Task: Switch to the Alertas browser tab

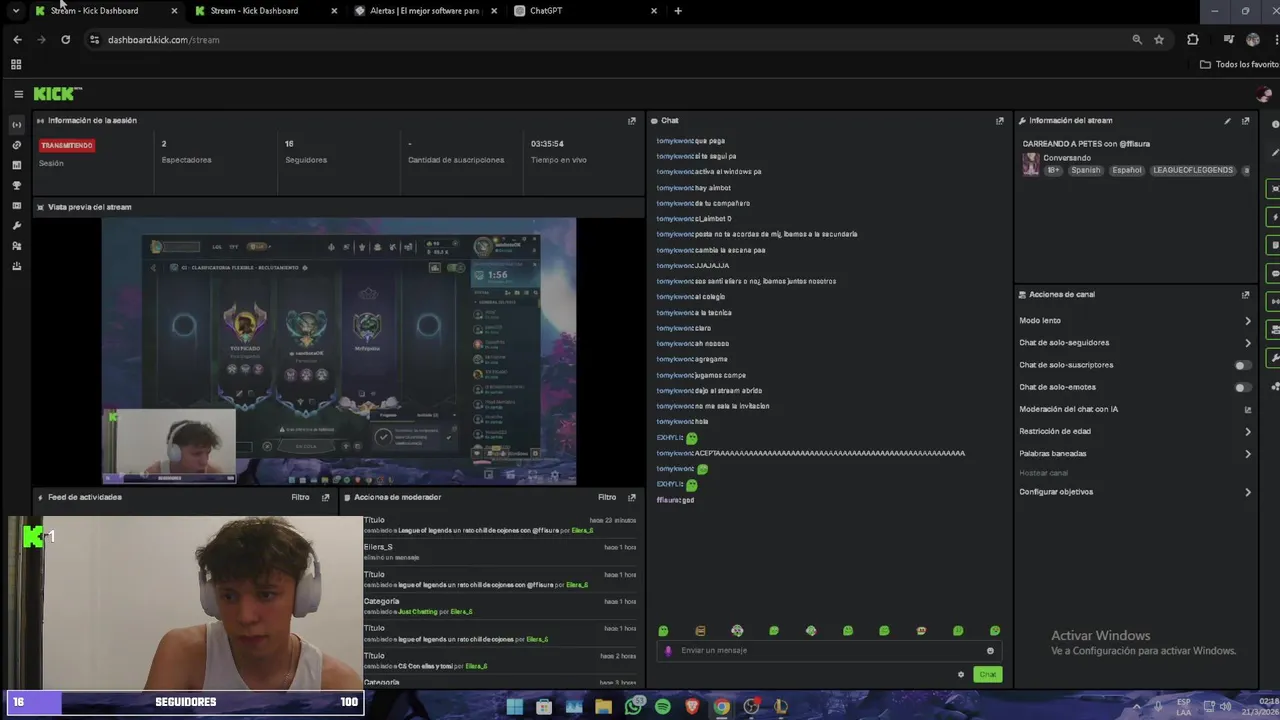Action: pyautogui.click(x=425, y=11)
